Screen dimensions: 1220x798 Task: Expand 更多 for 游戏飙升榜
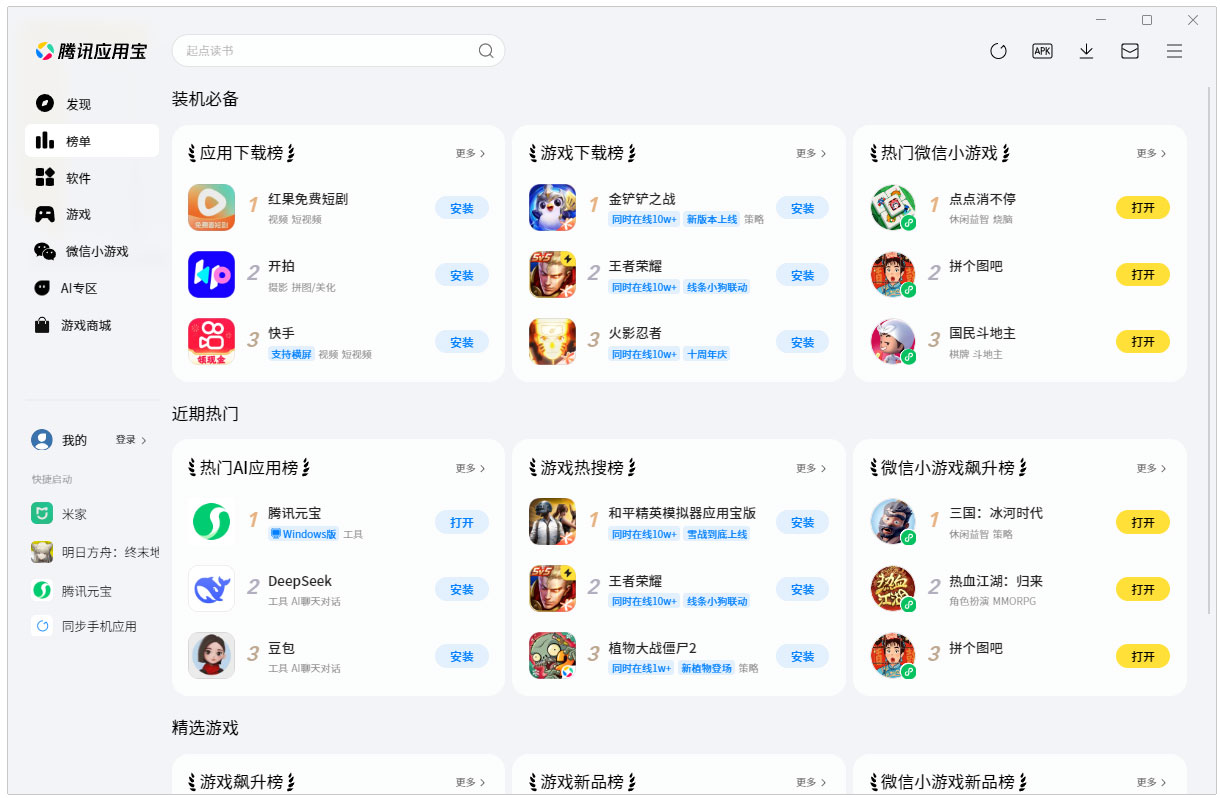(x=470, y=782)
